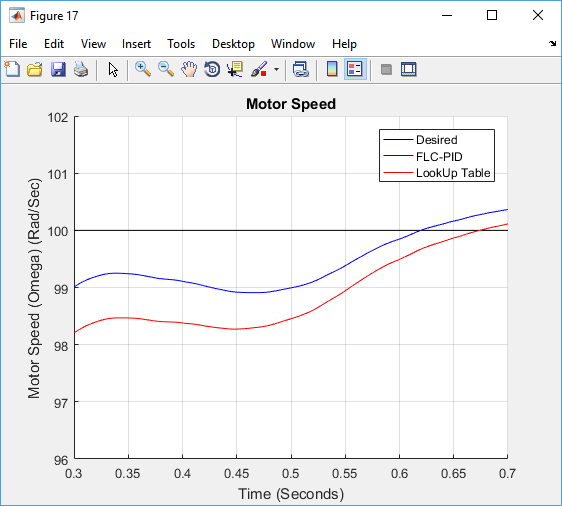562x506 pixels.
Task: Toggle the Edit Plot arrow tool
Action: [113, 69]
